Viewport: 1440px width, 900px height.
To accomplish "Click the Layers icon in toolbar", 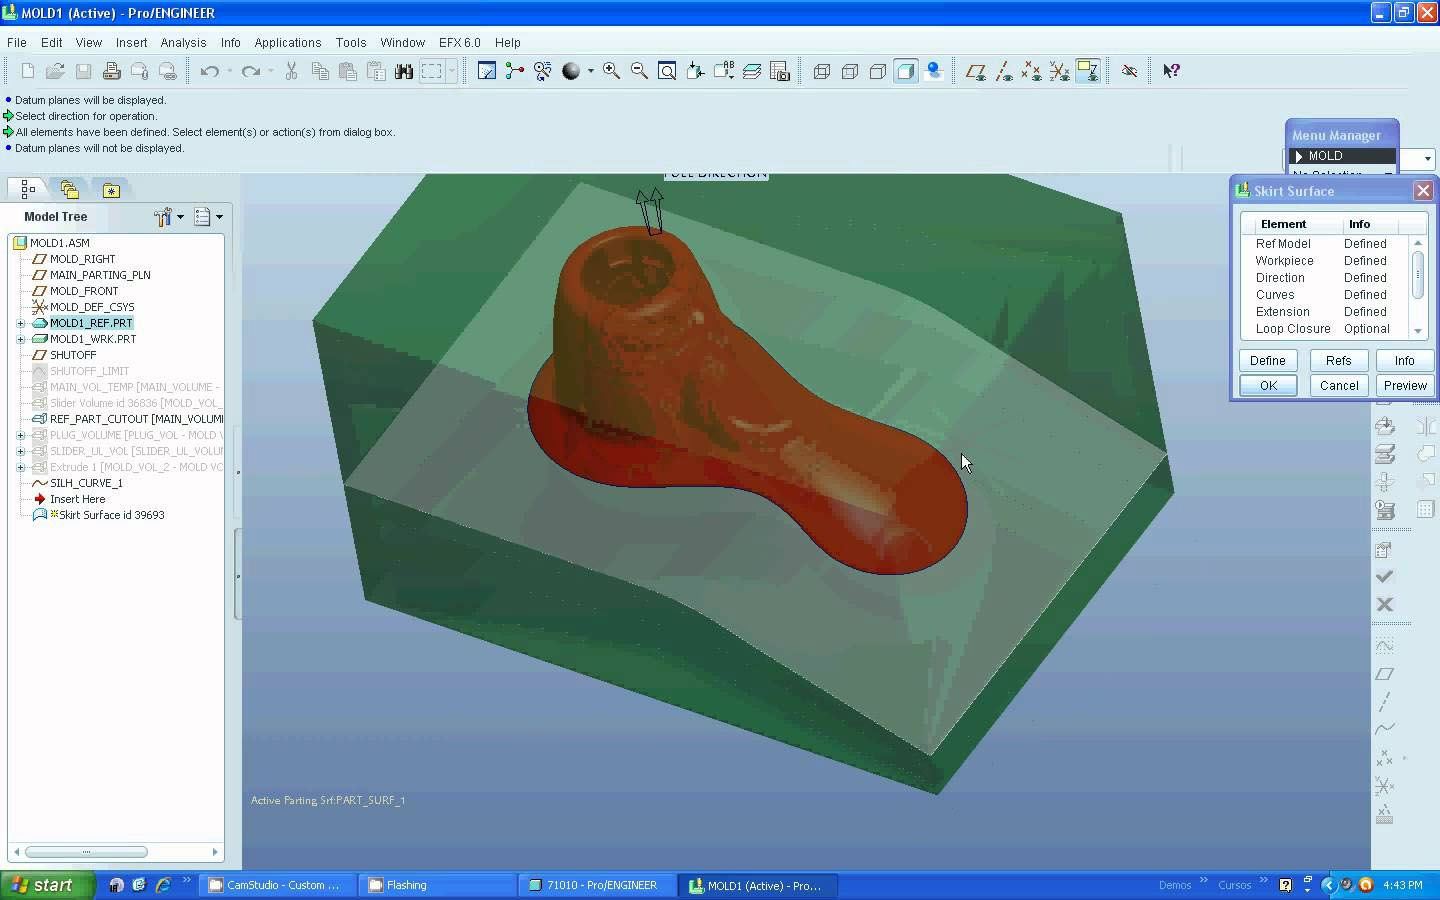I will coord(751,71).
